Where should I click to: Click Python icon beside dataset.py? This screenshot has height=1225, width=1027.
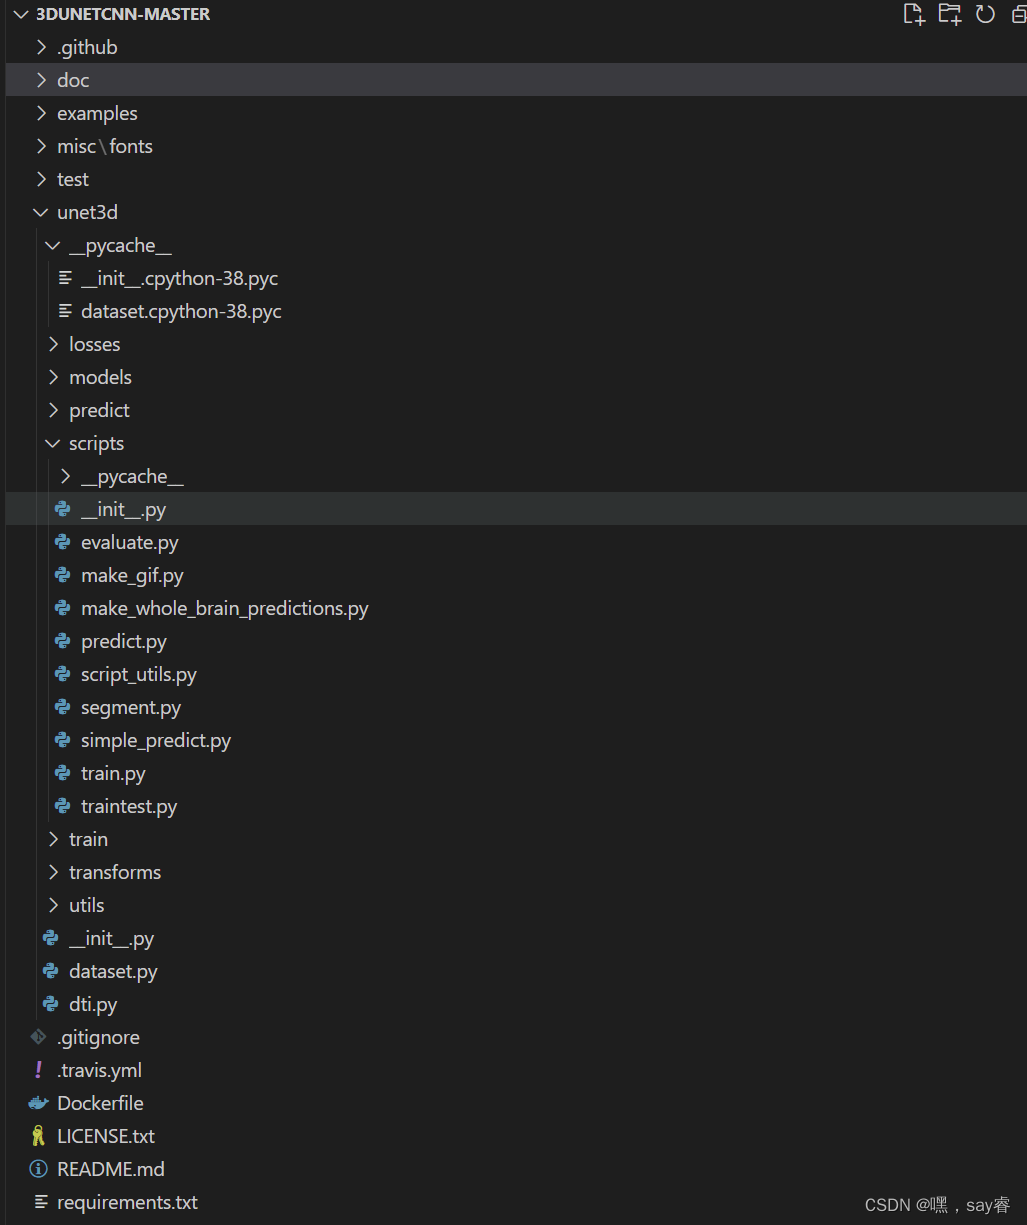(51, 971)
